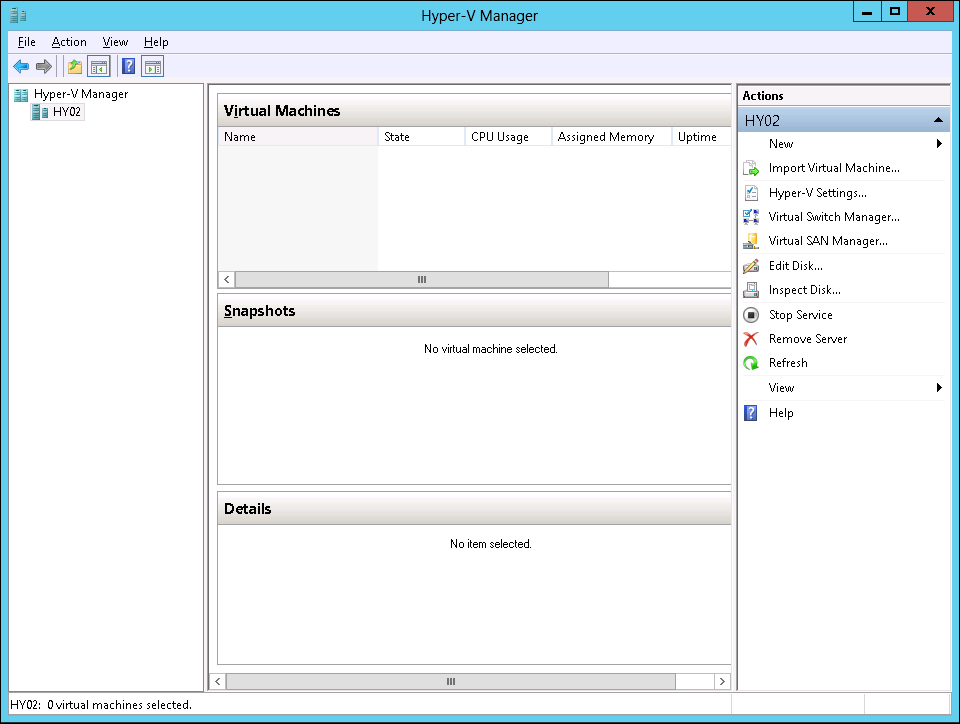Choose Edit Disk... action
The image size is (960, 724).
pyautogui.click(x=795, y=266)
